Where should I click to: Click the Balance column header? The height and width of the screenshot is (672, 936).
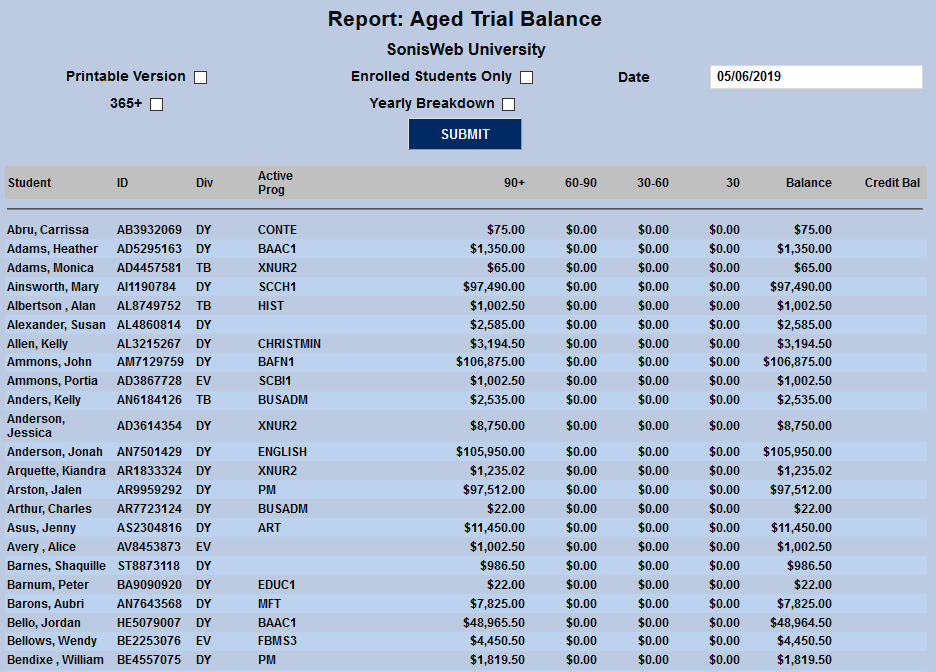point(808,183)
